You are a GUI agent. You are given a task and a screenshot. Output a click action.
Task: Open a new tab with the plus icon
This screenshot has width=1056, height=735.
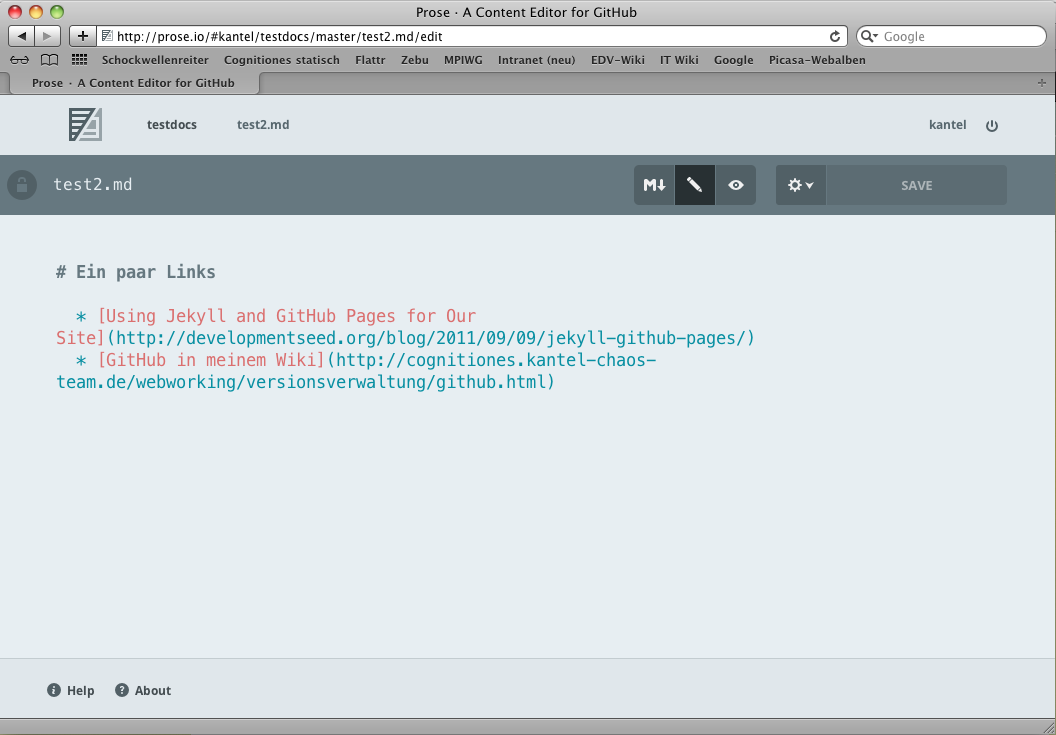click(1042, 83)
